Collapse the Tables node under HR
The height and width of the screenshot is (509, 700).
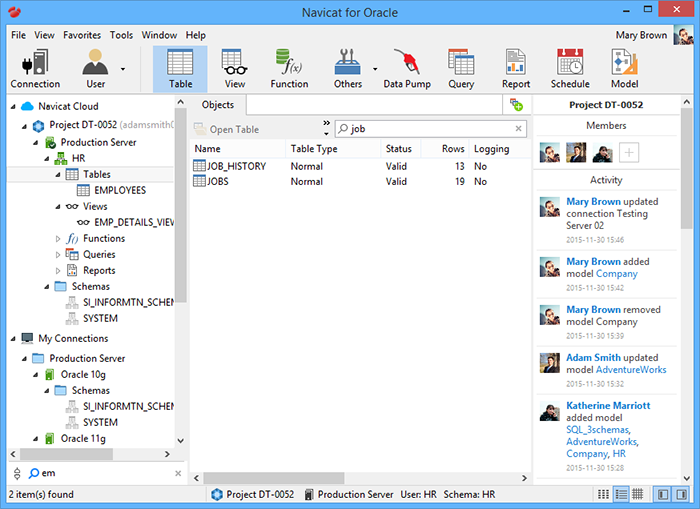coord(58,175)
